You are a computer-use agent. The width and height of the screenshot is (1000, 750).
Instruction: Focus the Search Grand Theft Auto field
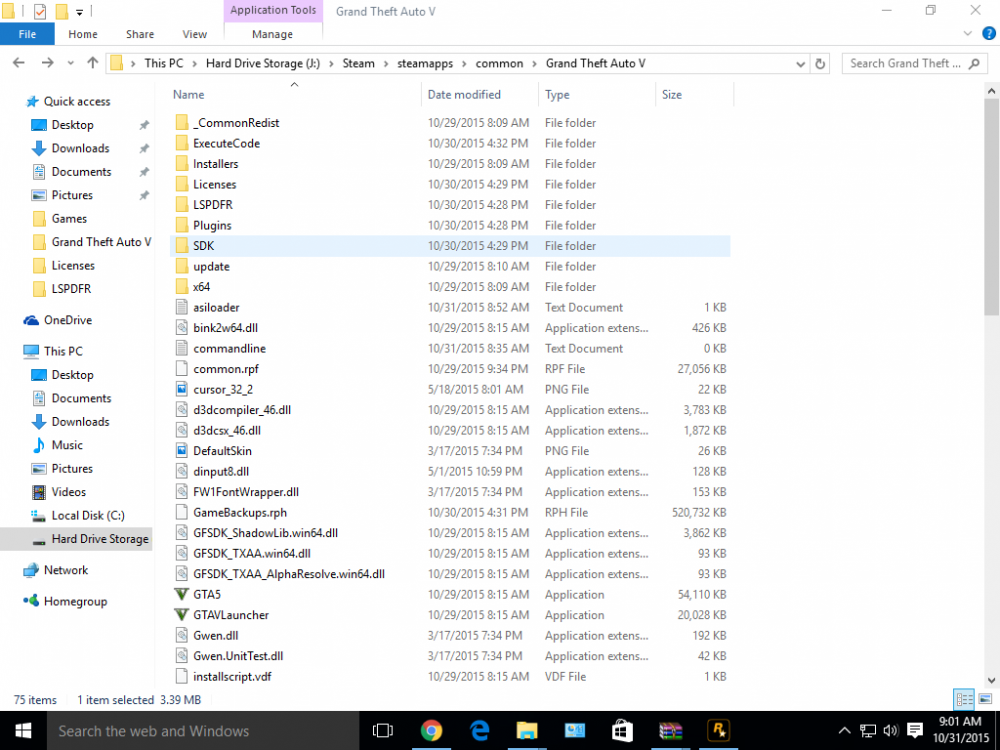(x=904, y=63)
